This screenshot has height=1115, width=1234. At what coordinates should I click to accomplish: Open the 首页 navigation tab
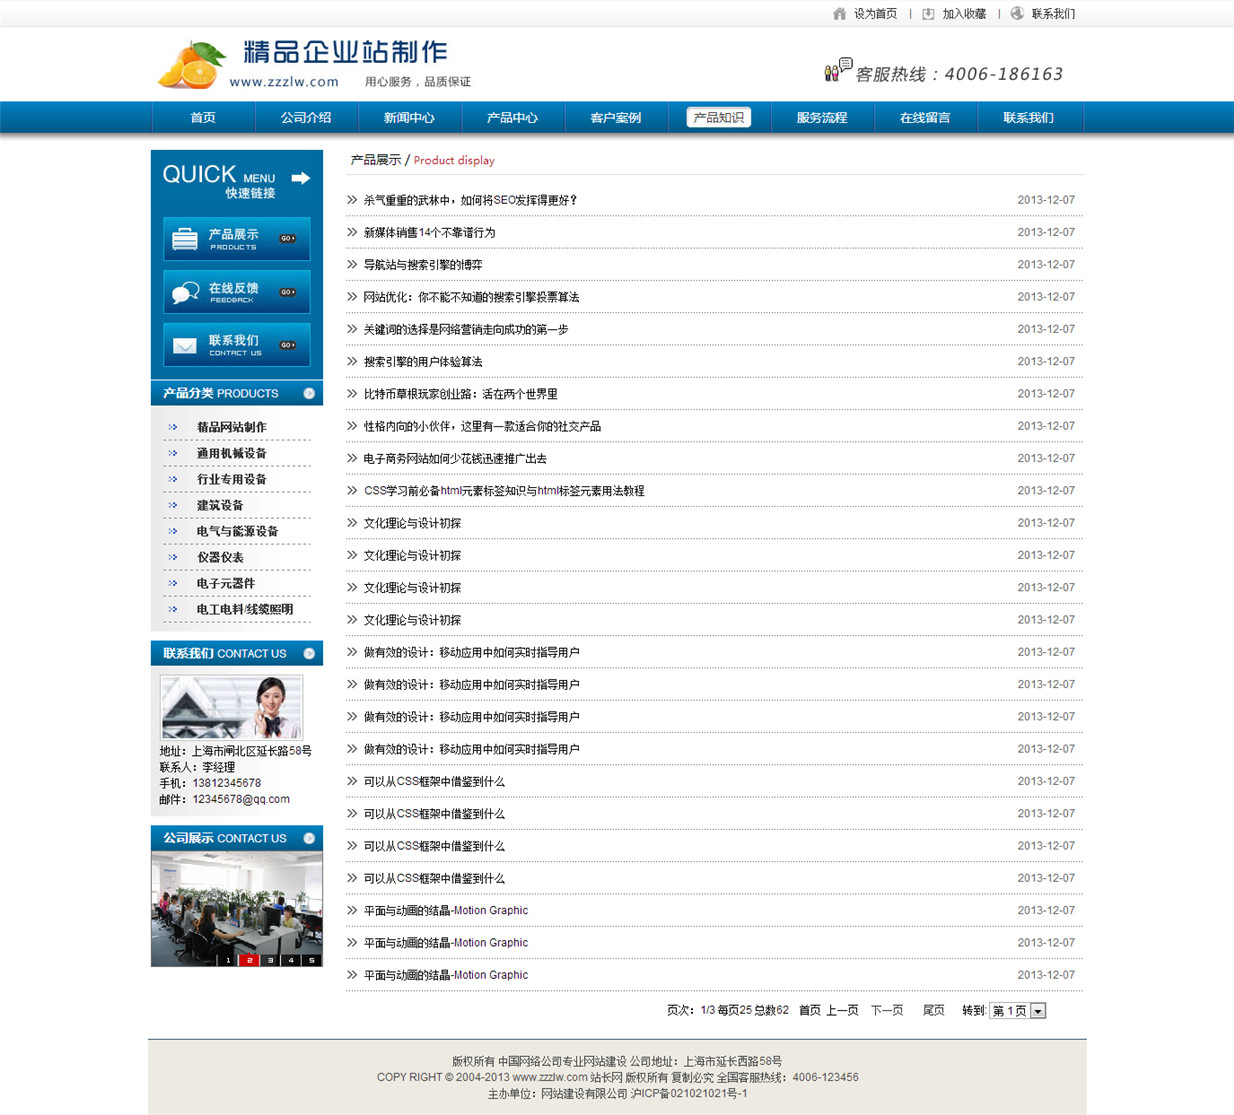203,118
